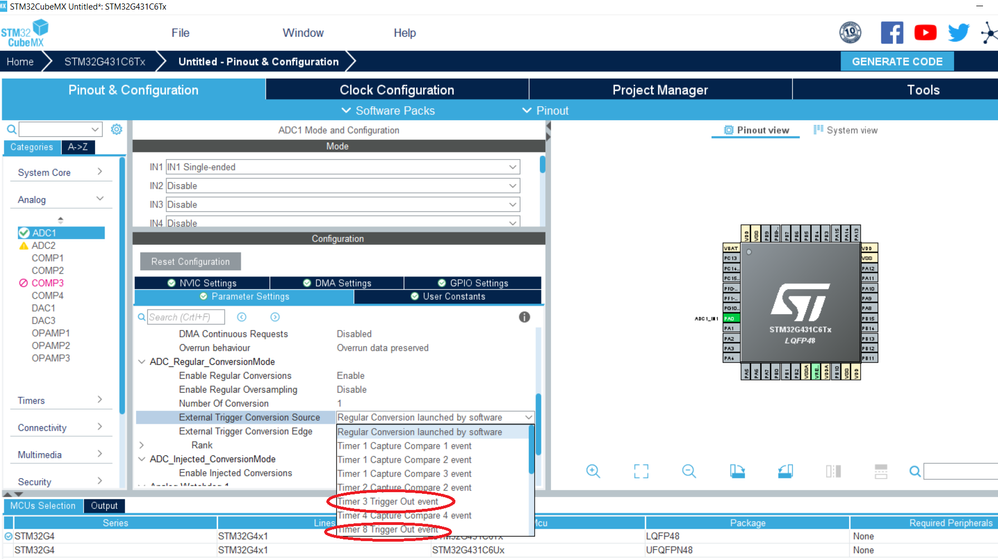The width and height of the screenshot is (998, 559).
Task: Expand Timers category
Action: tap(60, 400)
